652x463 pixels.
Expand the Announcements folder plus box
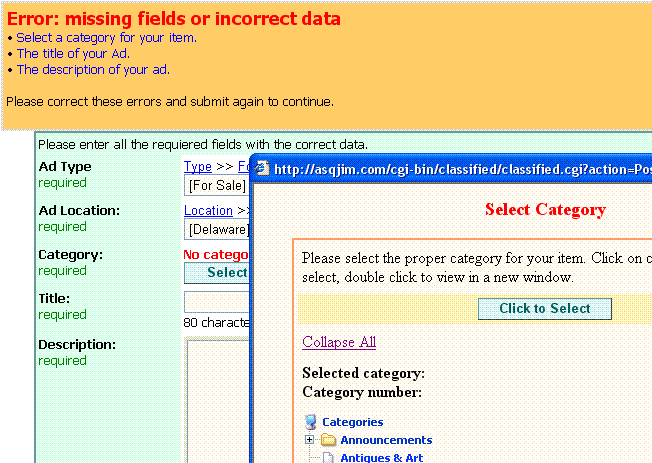(309, 439)
